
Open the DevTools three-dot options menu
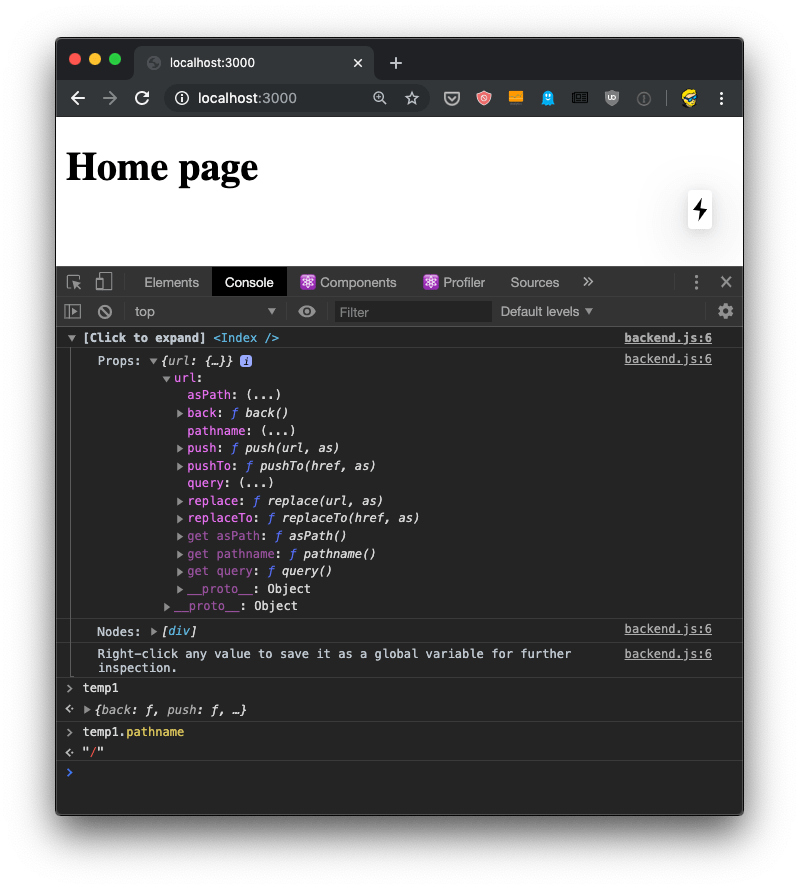(697, 282)
